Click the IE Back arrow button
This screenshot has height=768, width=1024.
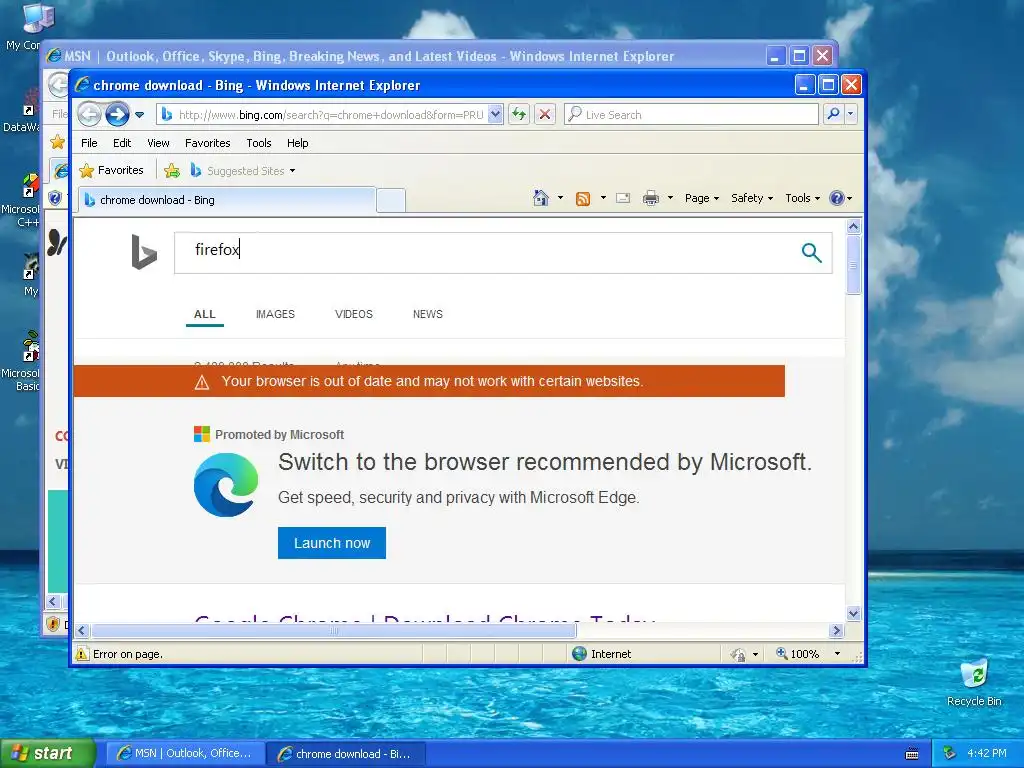89,114
